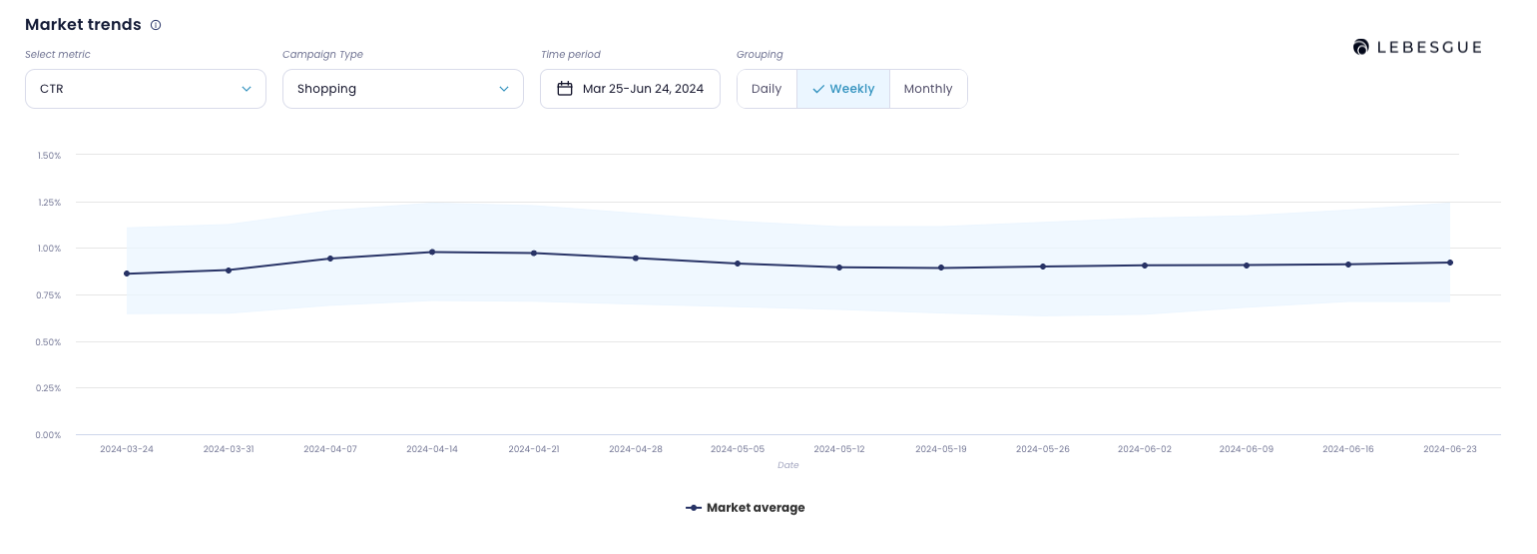Click the info icon beside Market trends
The width and height of the screenshot is (1537, 554).
(155, 25)
